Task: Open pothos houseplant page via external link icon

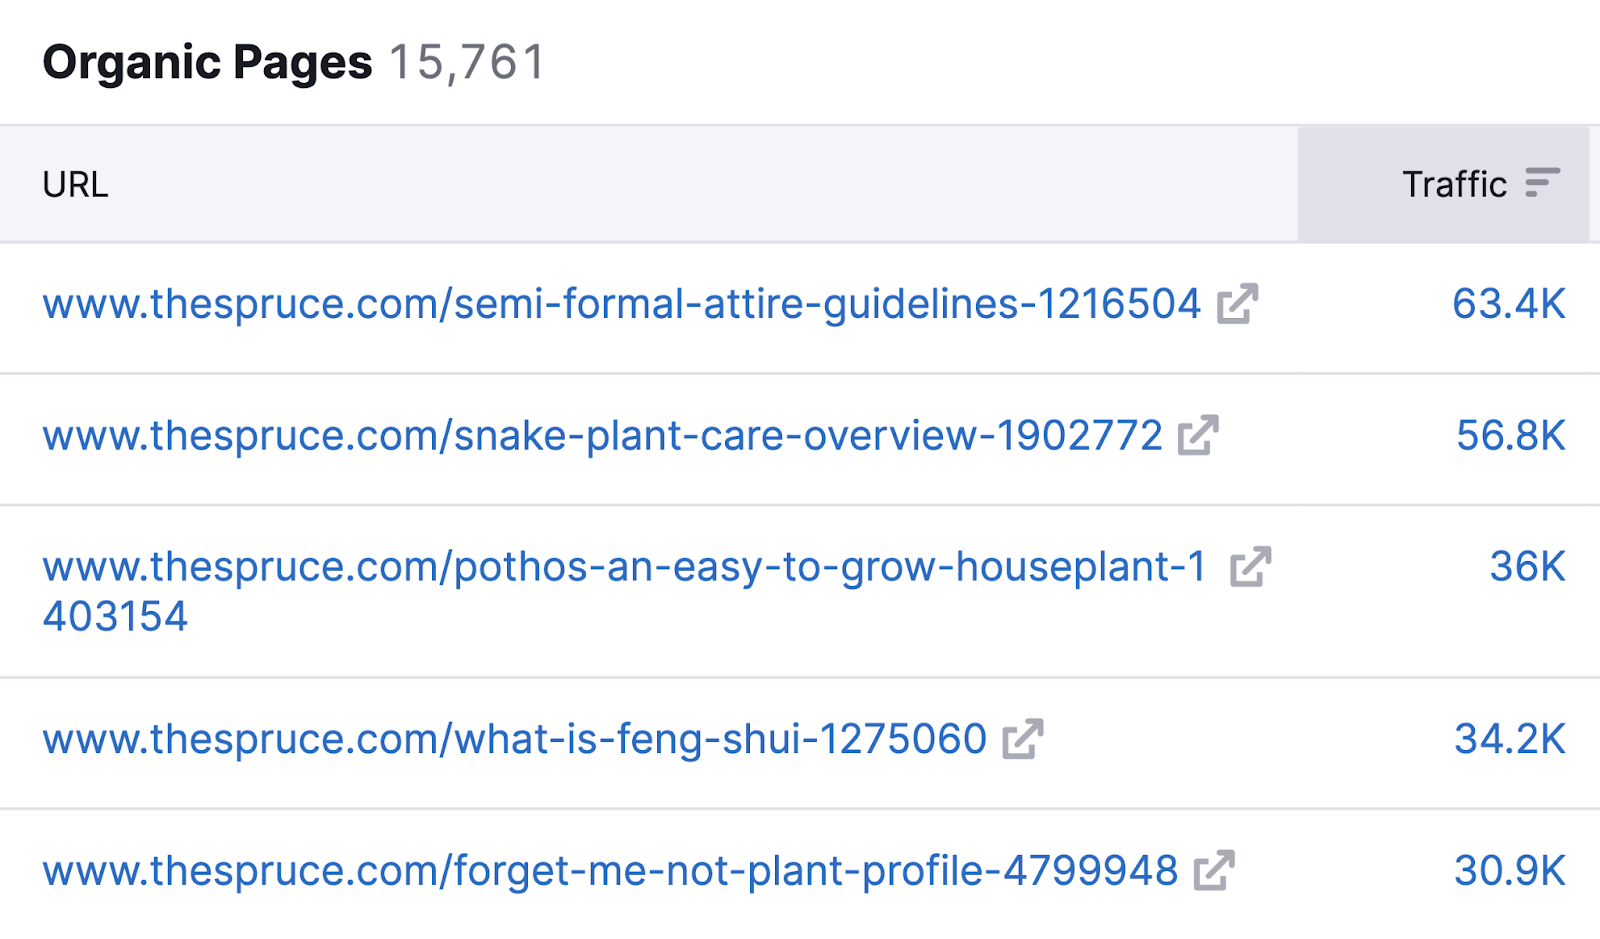Action: [x=1248, y=567]
